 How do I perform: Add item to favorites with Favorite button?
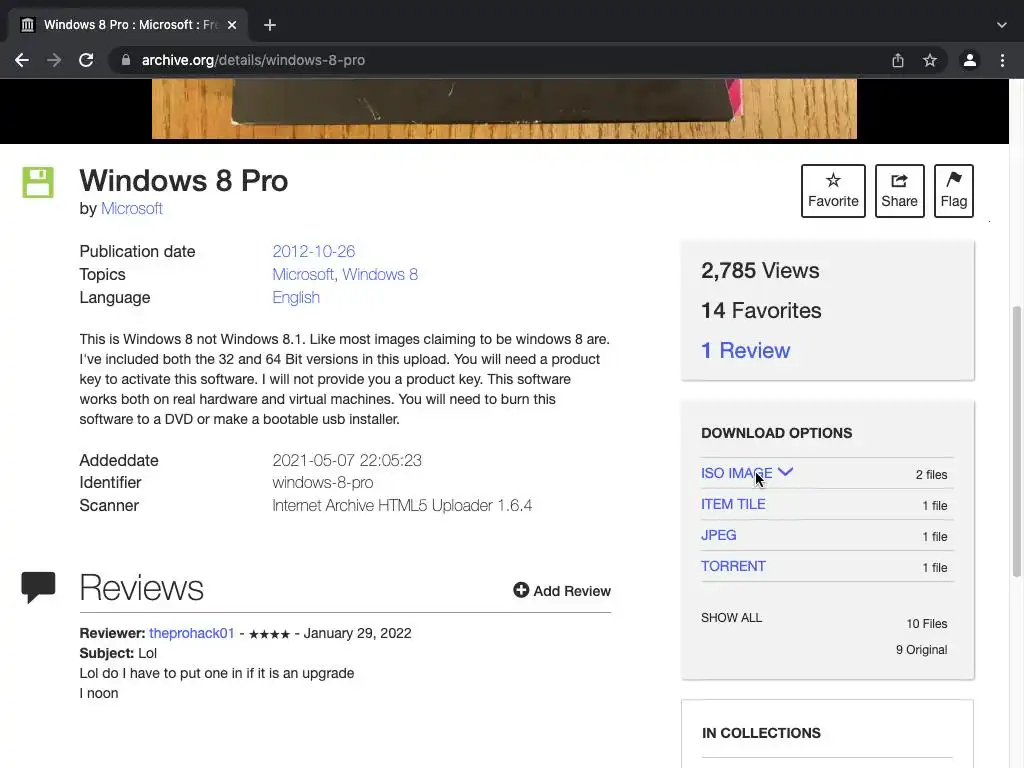coord(833,191)
